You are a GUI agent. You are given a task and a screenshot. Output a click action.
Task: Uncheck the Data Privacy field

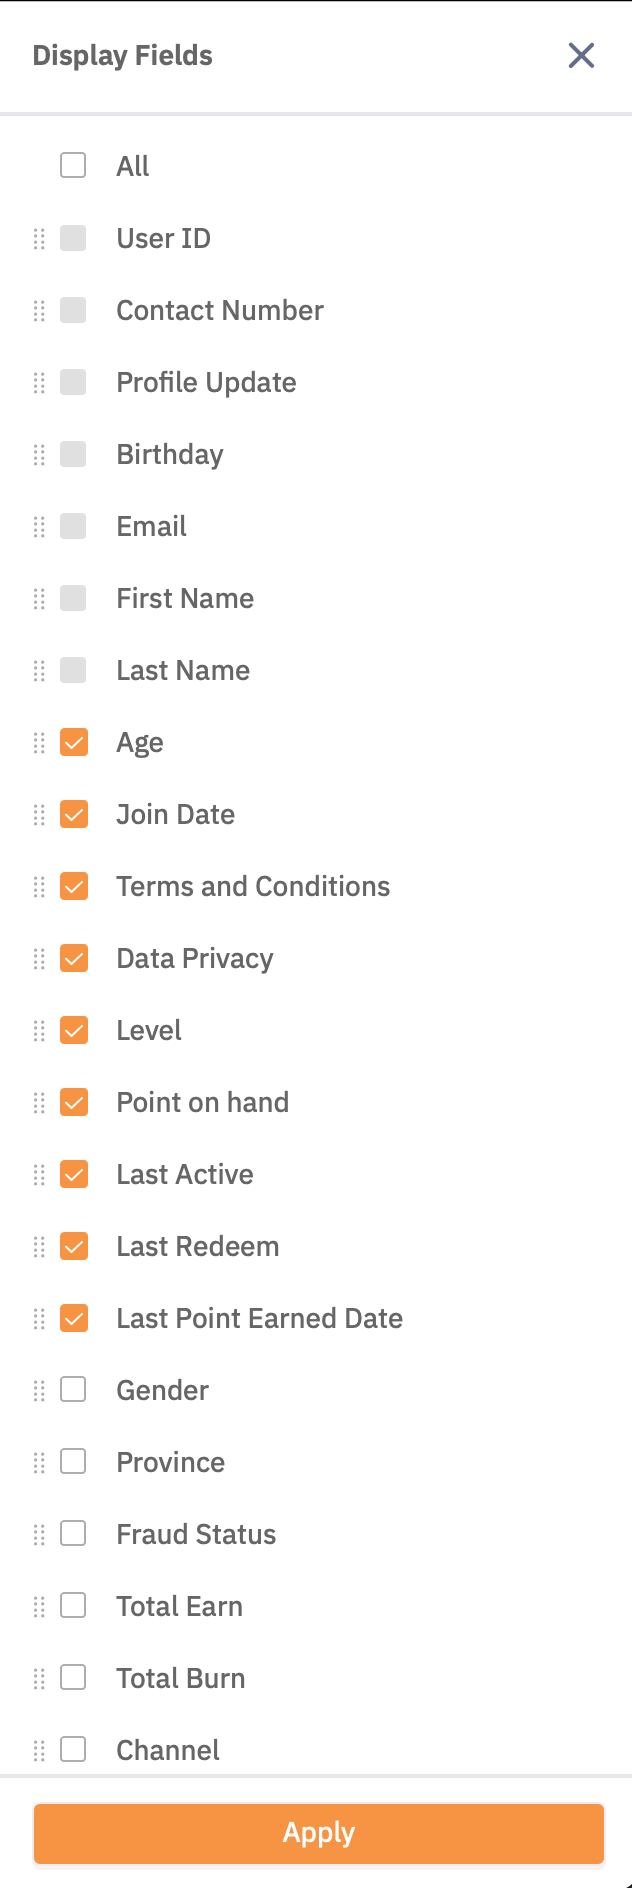[73, 958]
